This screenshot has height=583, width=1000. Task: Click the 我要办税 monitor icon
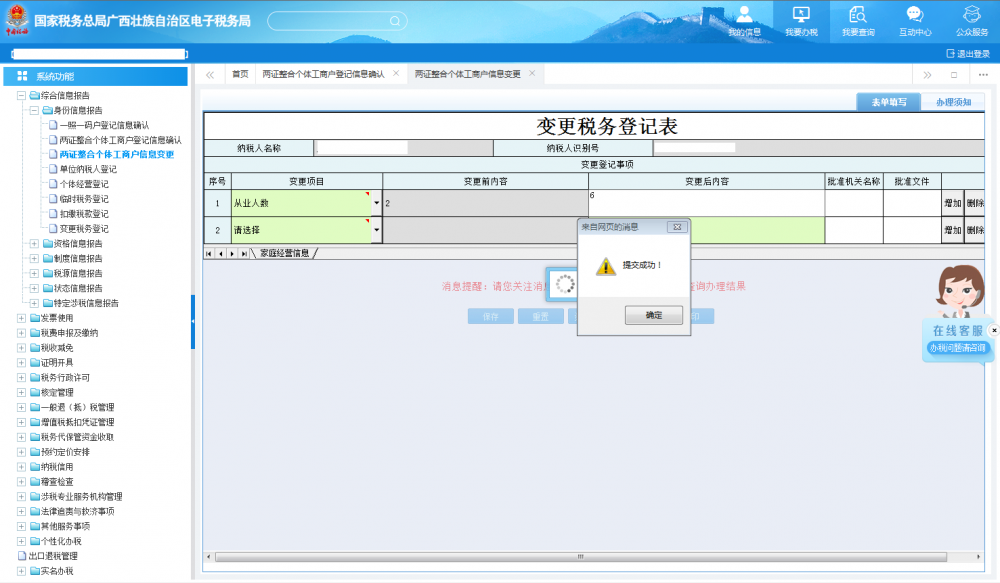tap(800, 15)
